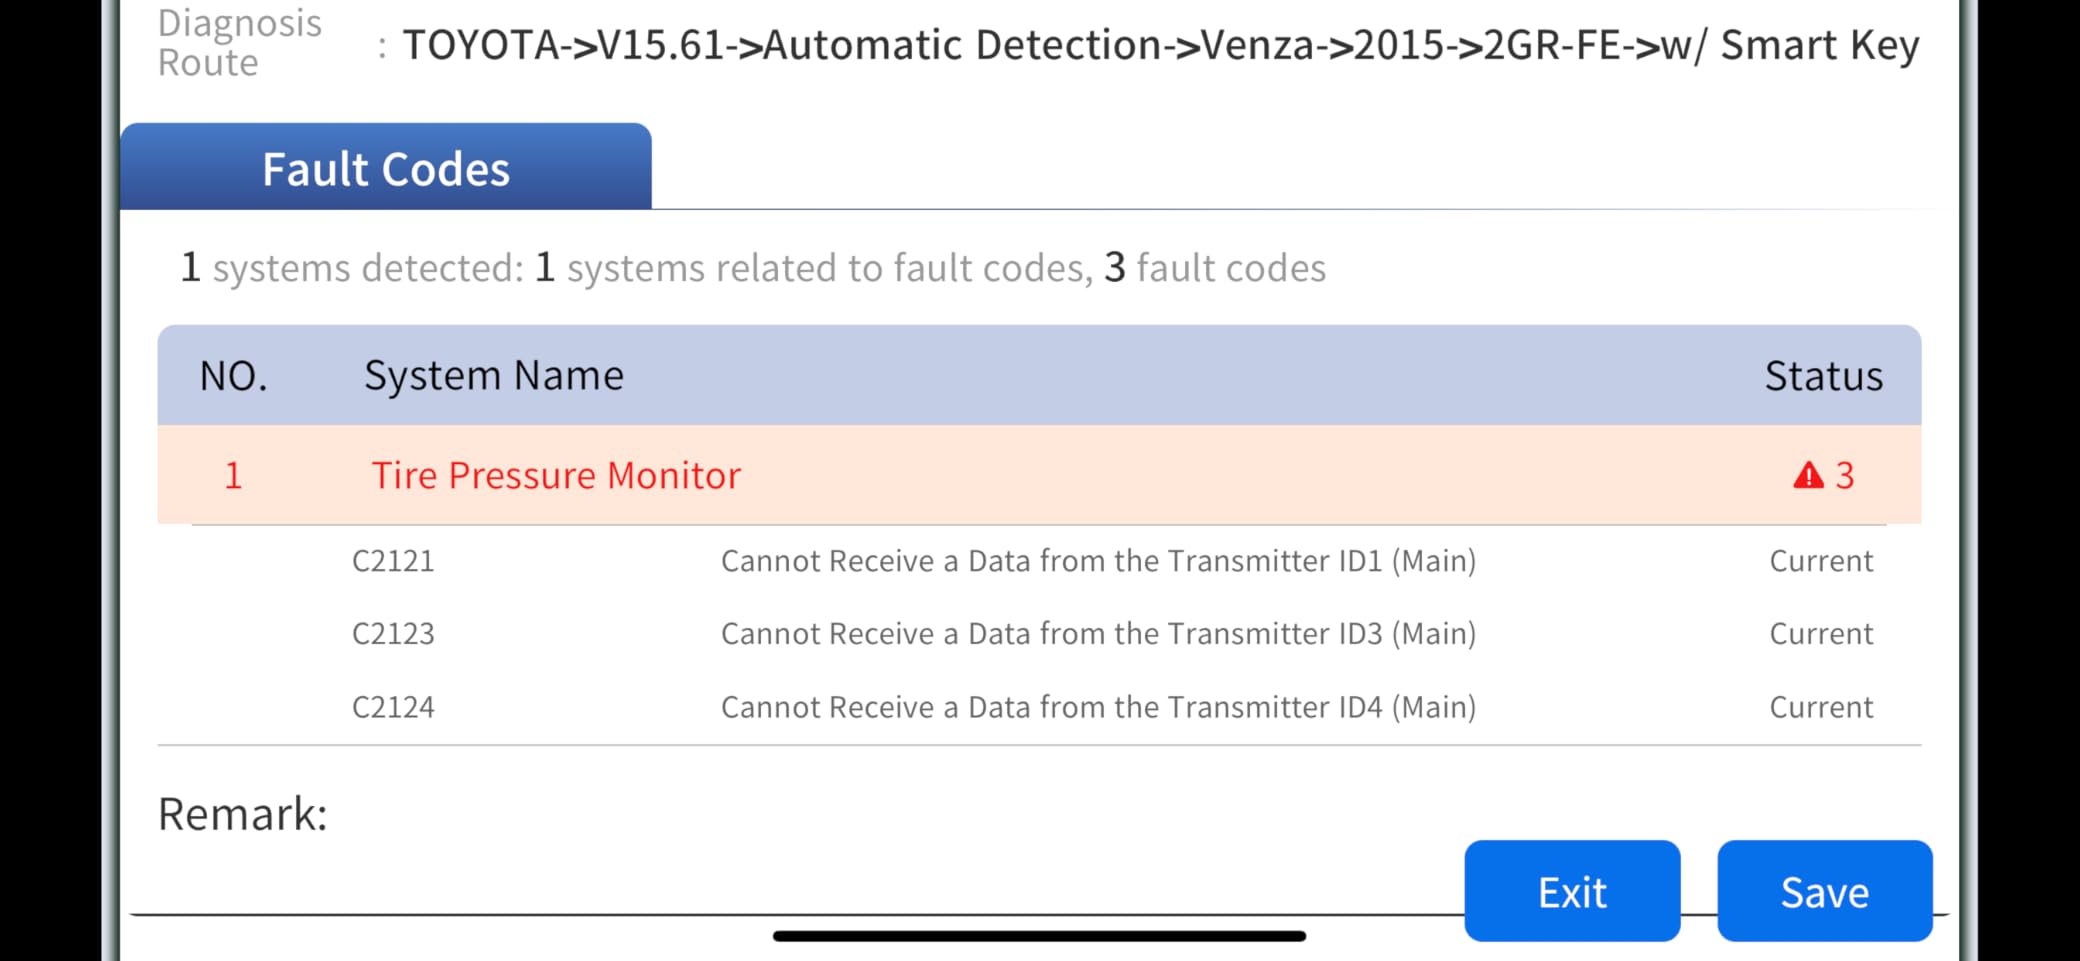Select fault code C2121
The image size is (2080, 961).
pyautogui.click(x=393, y=561)
